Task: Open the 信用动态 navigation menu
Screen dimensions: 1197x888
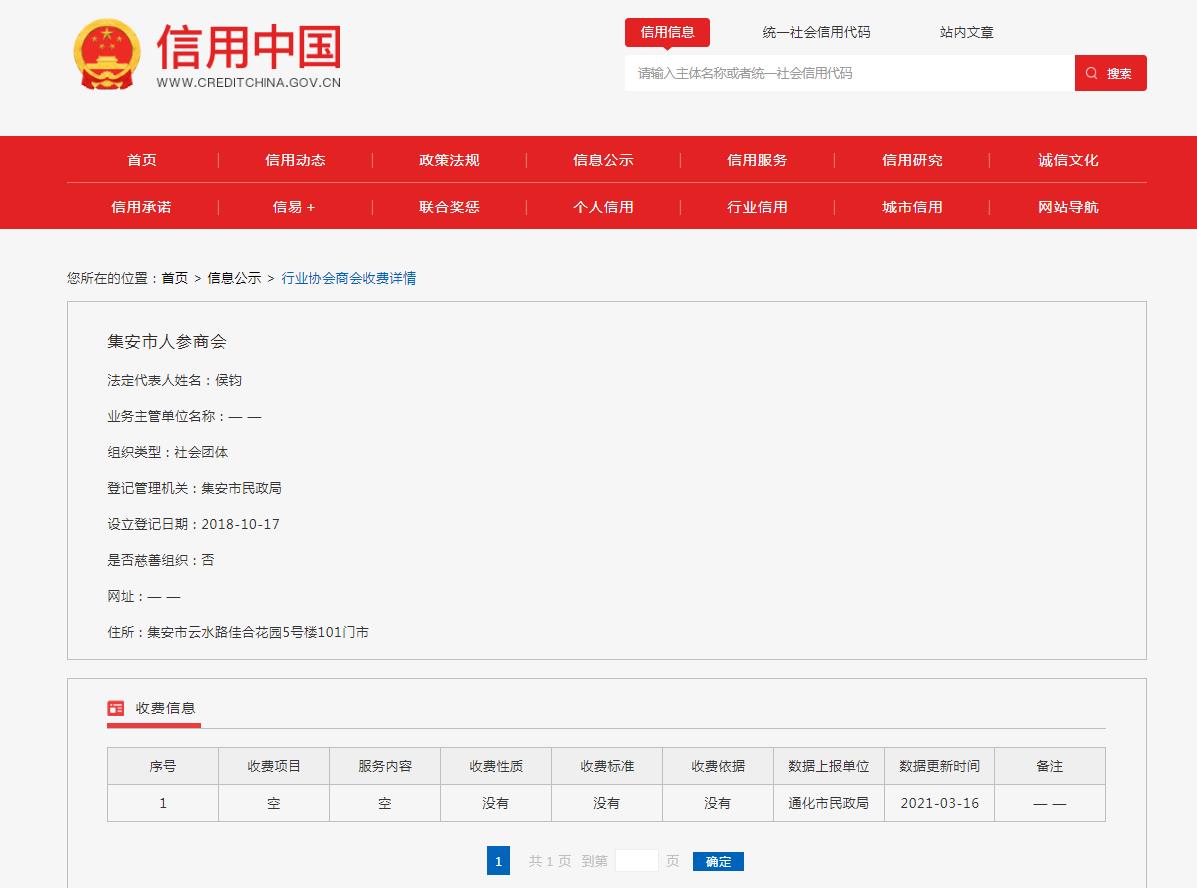Action: (295, 160)
